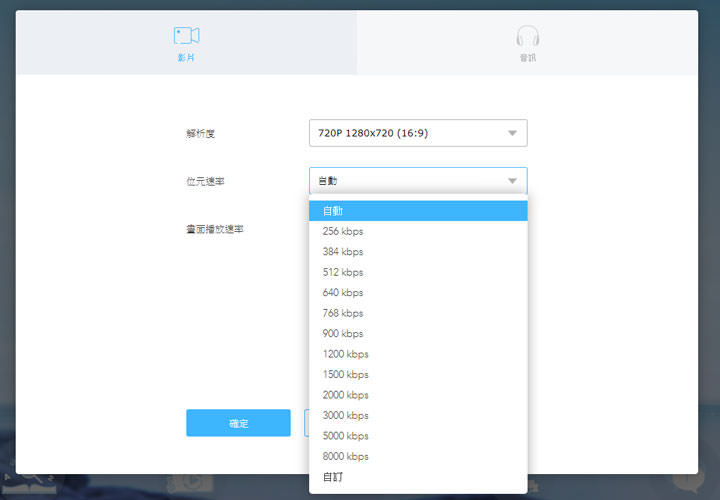
Task: Choose 2000 kbps bitrate option
Action: [x=418, y=395]
